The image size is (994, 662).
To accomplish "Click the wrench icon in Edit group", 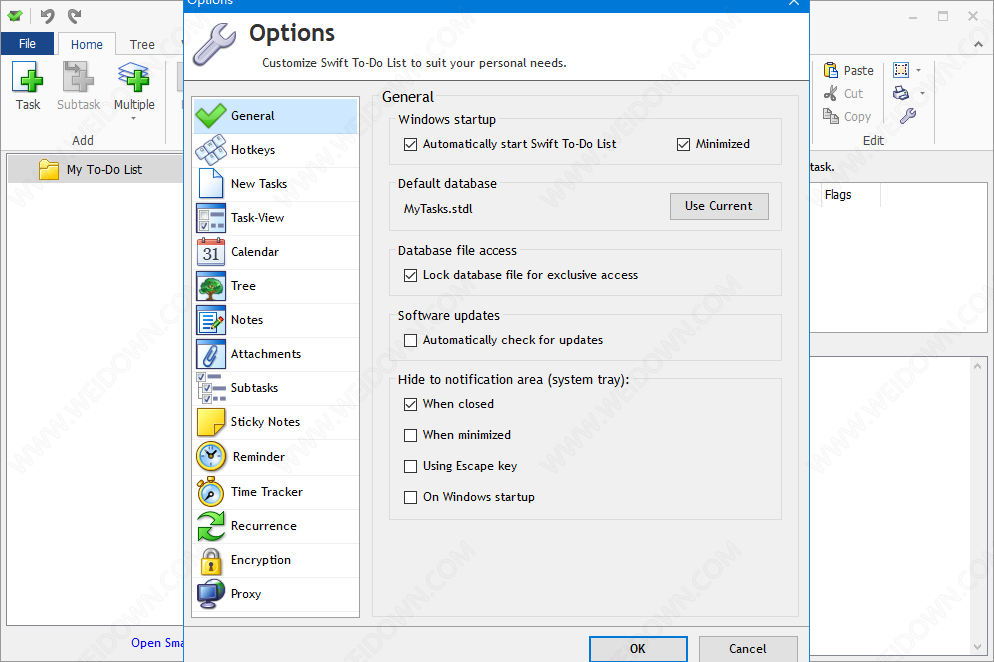I will 908,116.
